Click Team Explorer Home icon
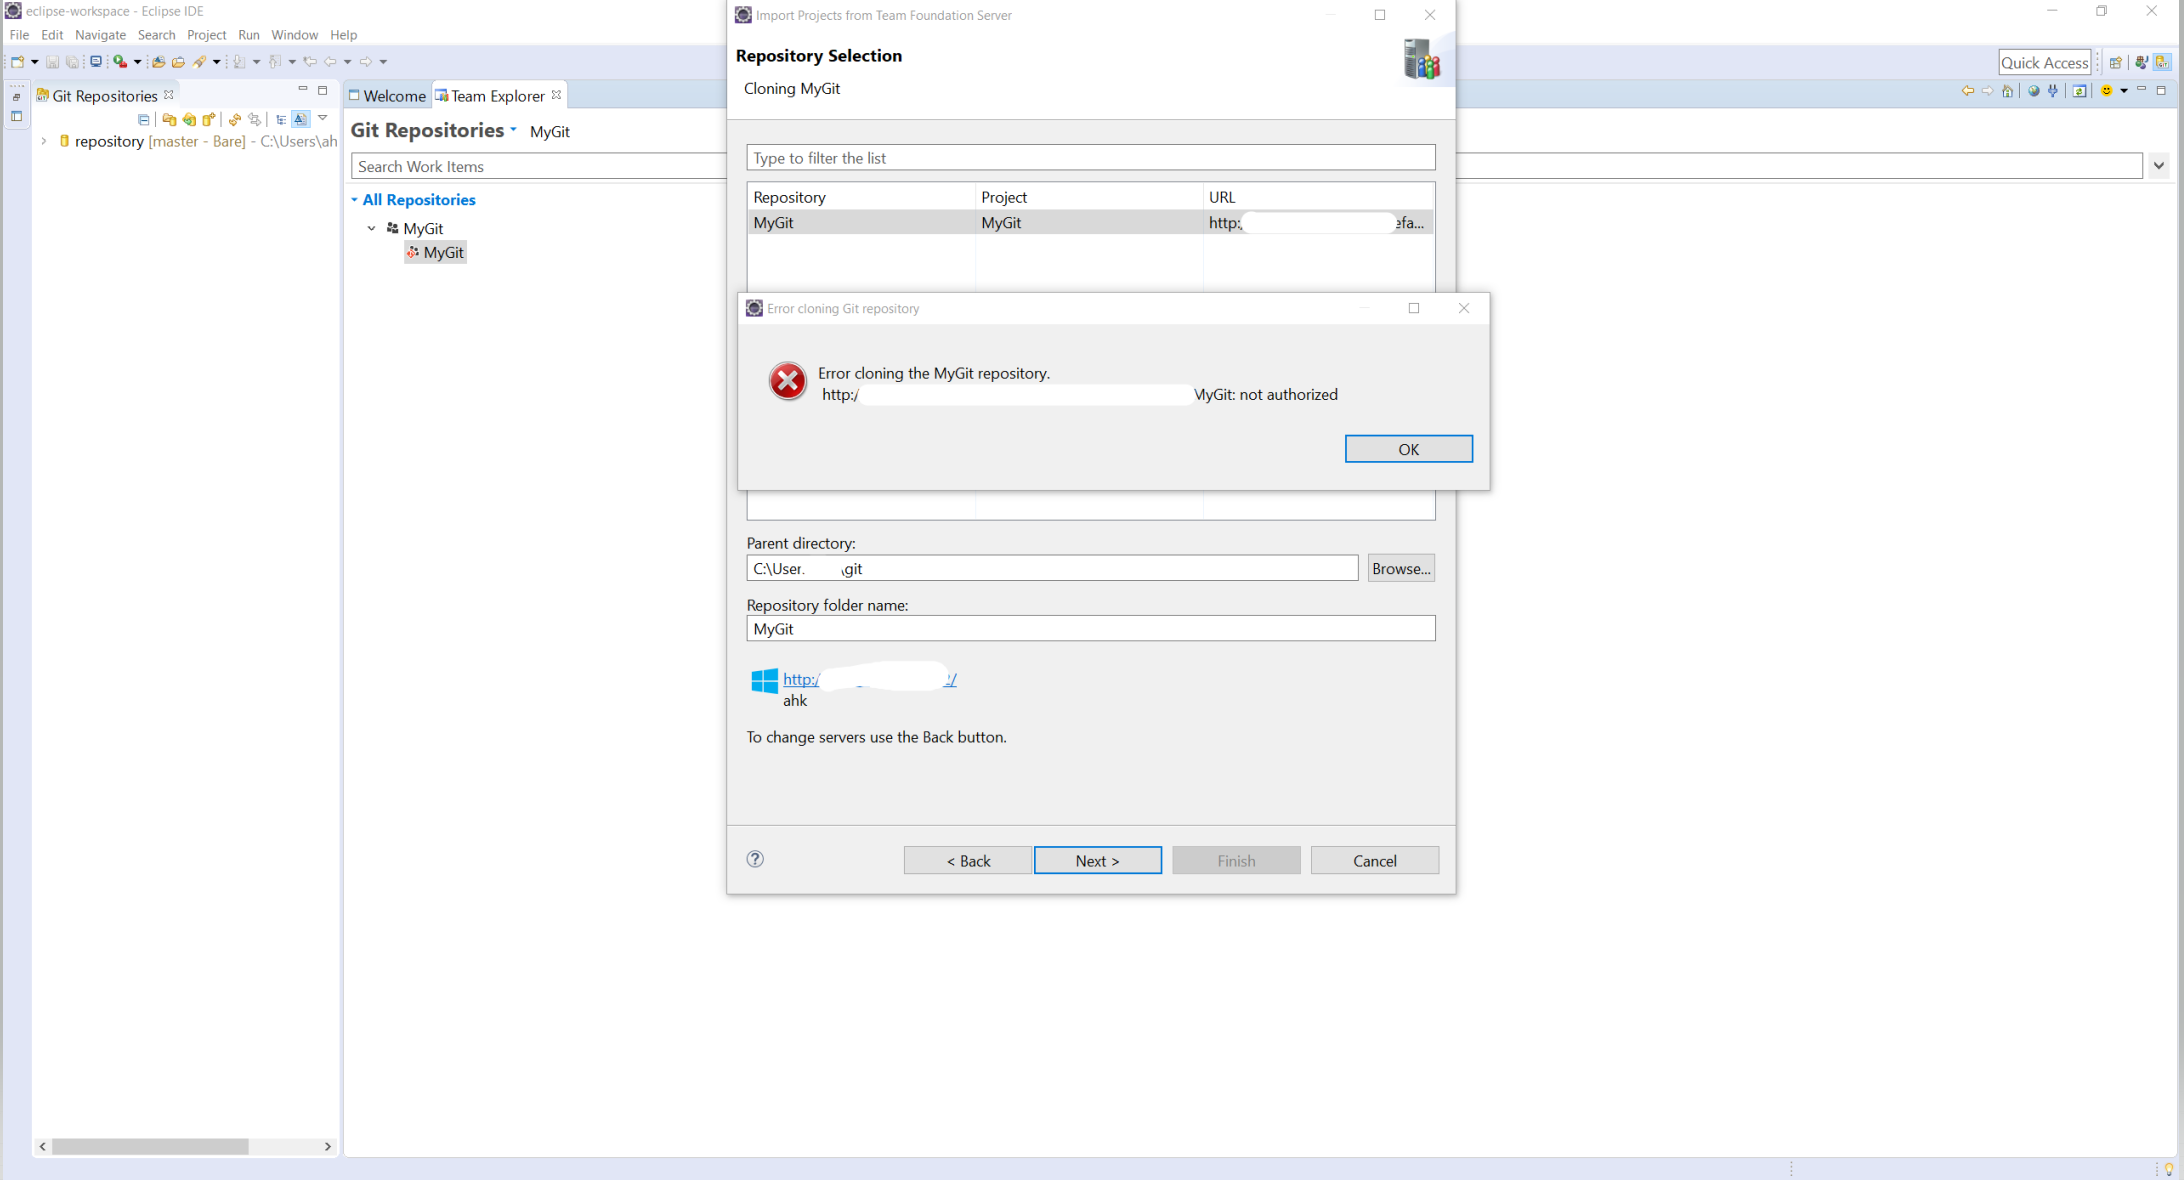This screenshot has height=1180, width=2184. click(2008, 91)
